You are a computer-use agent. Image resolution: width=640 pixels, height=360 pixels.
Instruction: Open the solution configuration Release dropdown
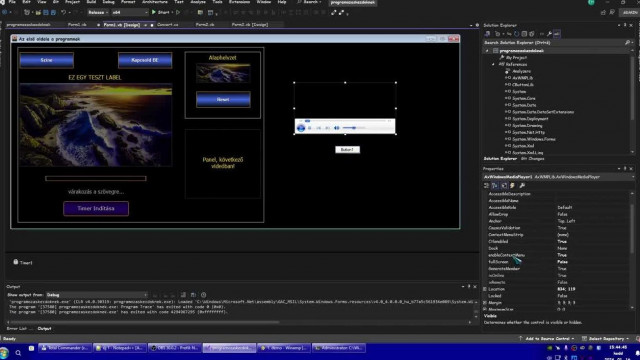(98, 13)
